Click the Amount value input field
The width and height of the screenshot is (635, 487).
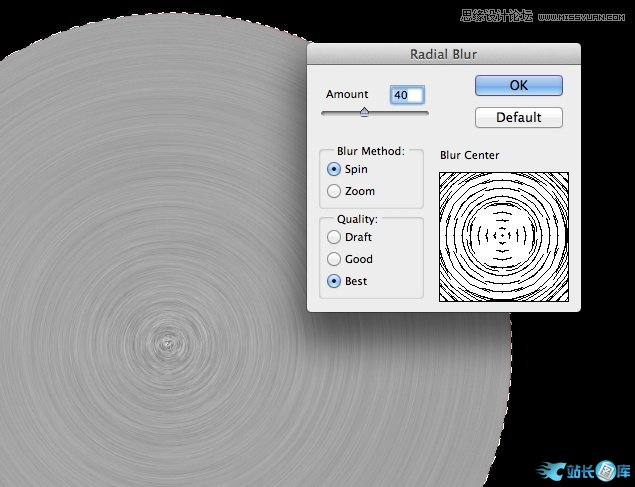[407, 95]
